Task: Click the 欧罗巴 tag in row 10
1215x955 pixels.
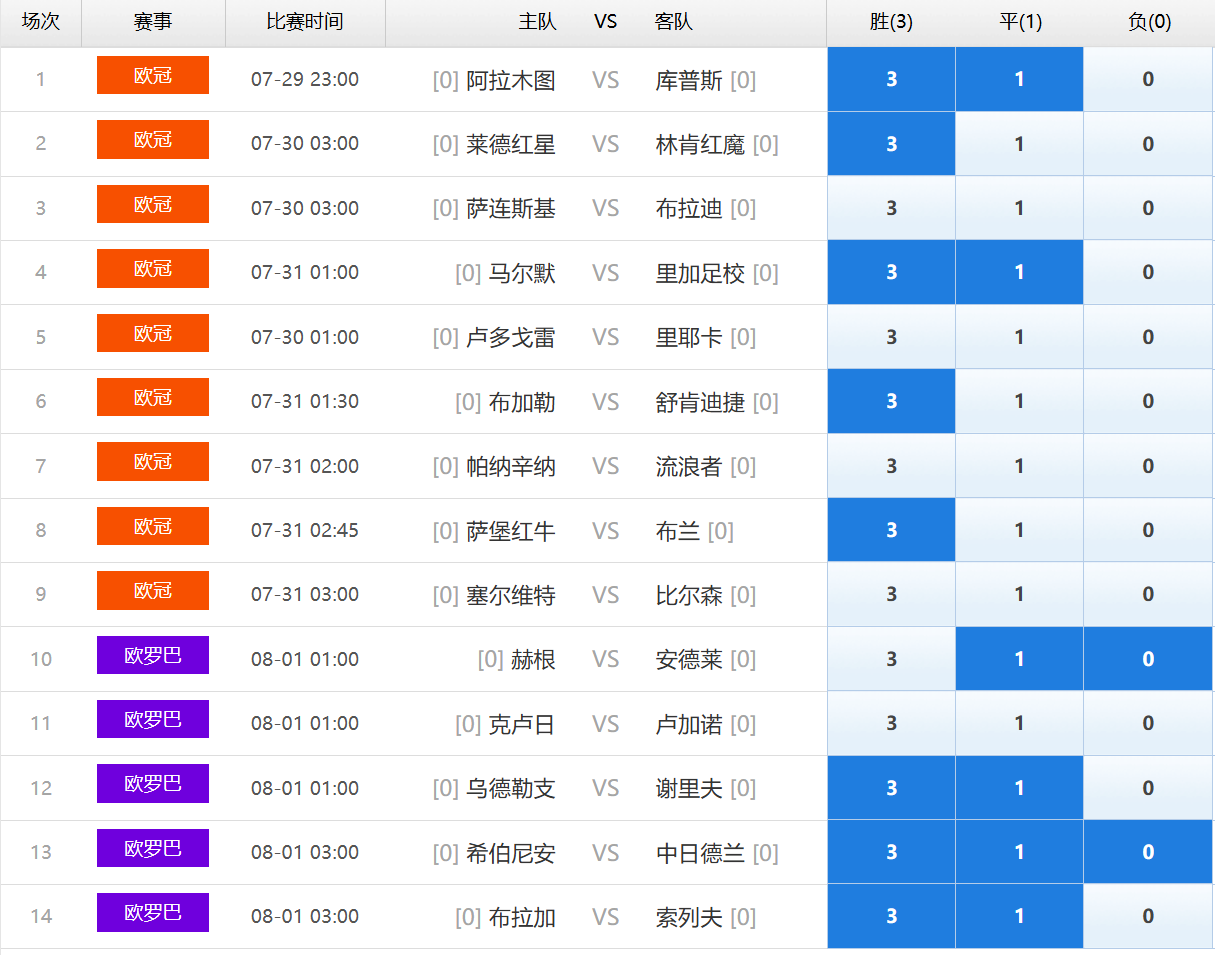Action: 153,655
